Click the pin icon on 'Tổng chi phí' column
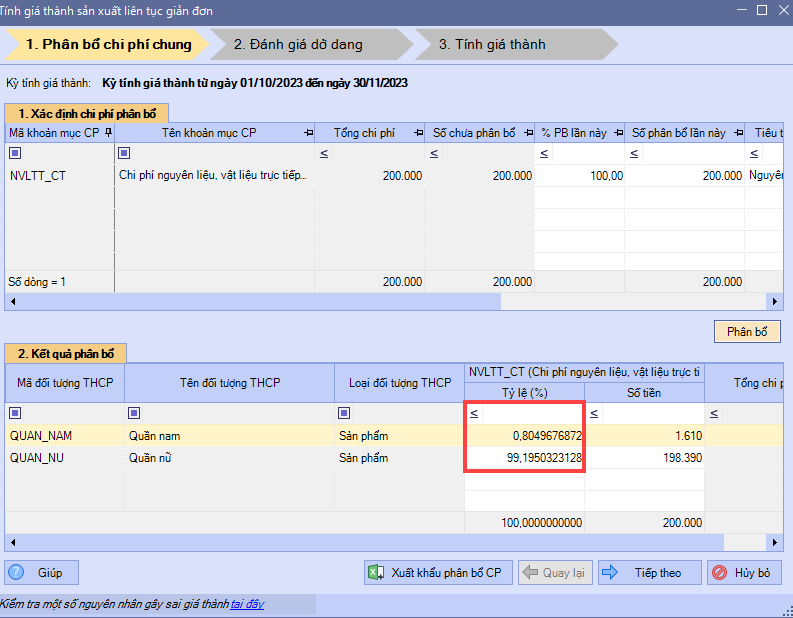 [x=418, y=132]
